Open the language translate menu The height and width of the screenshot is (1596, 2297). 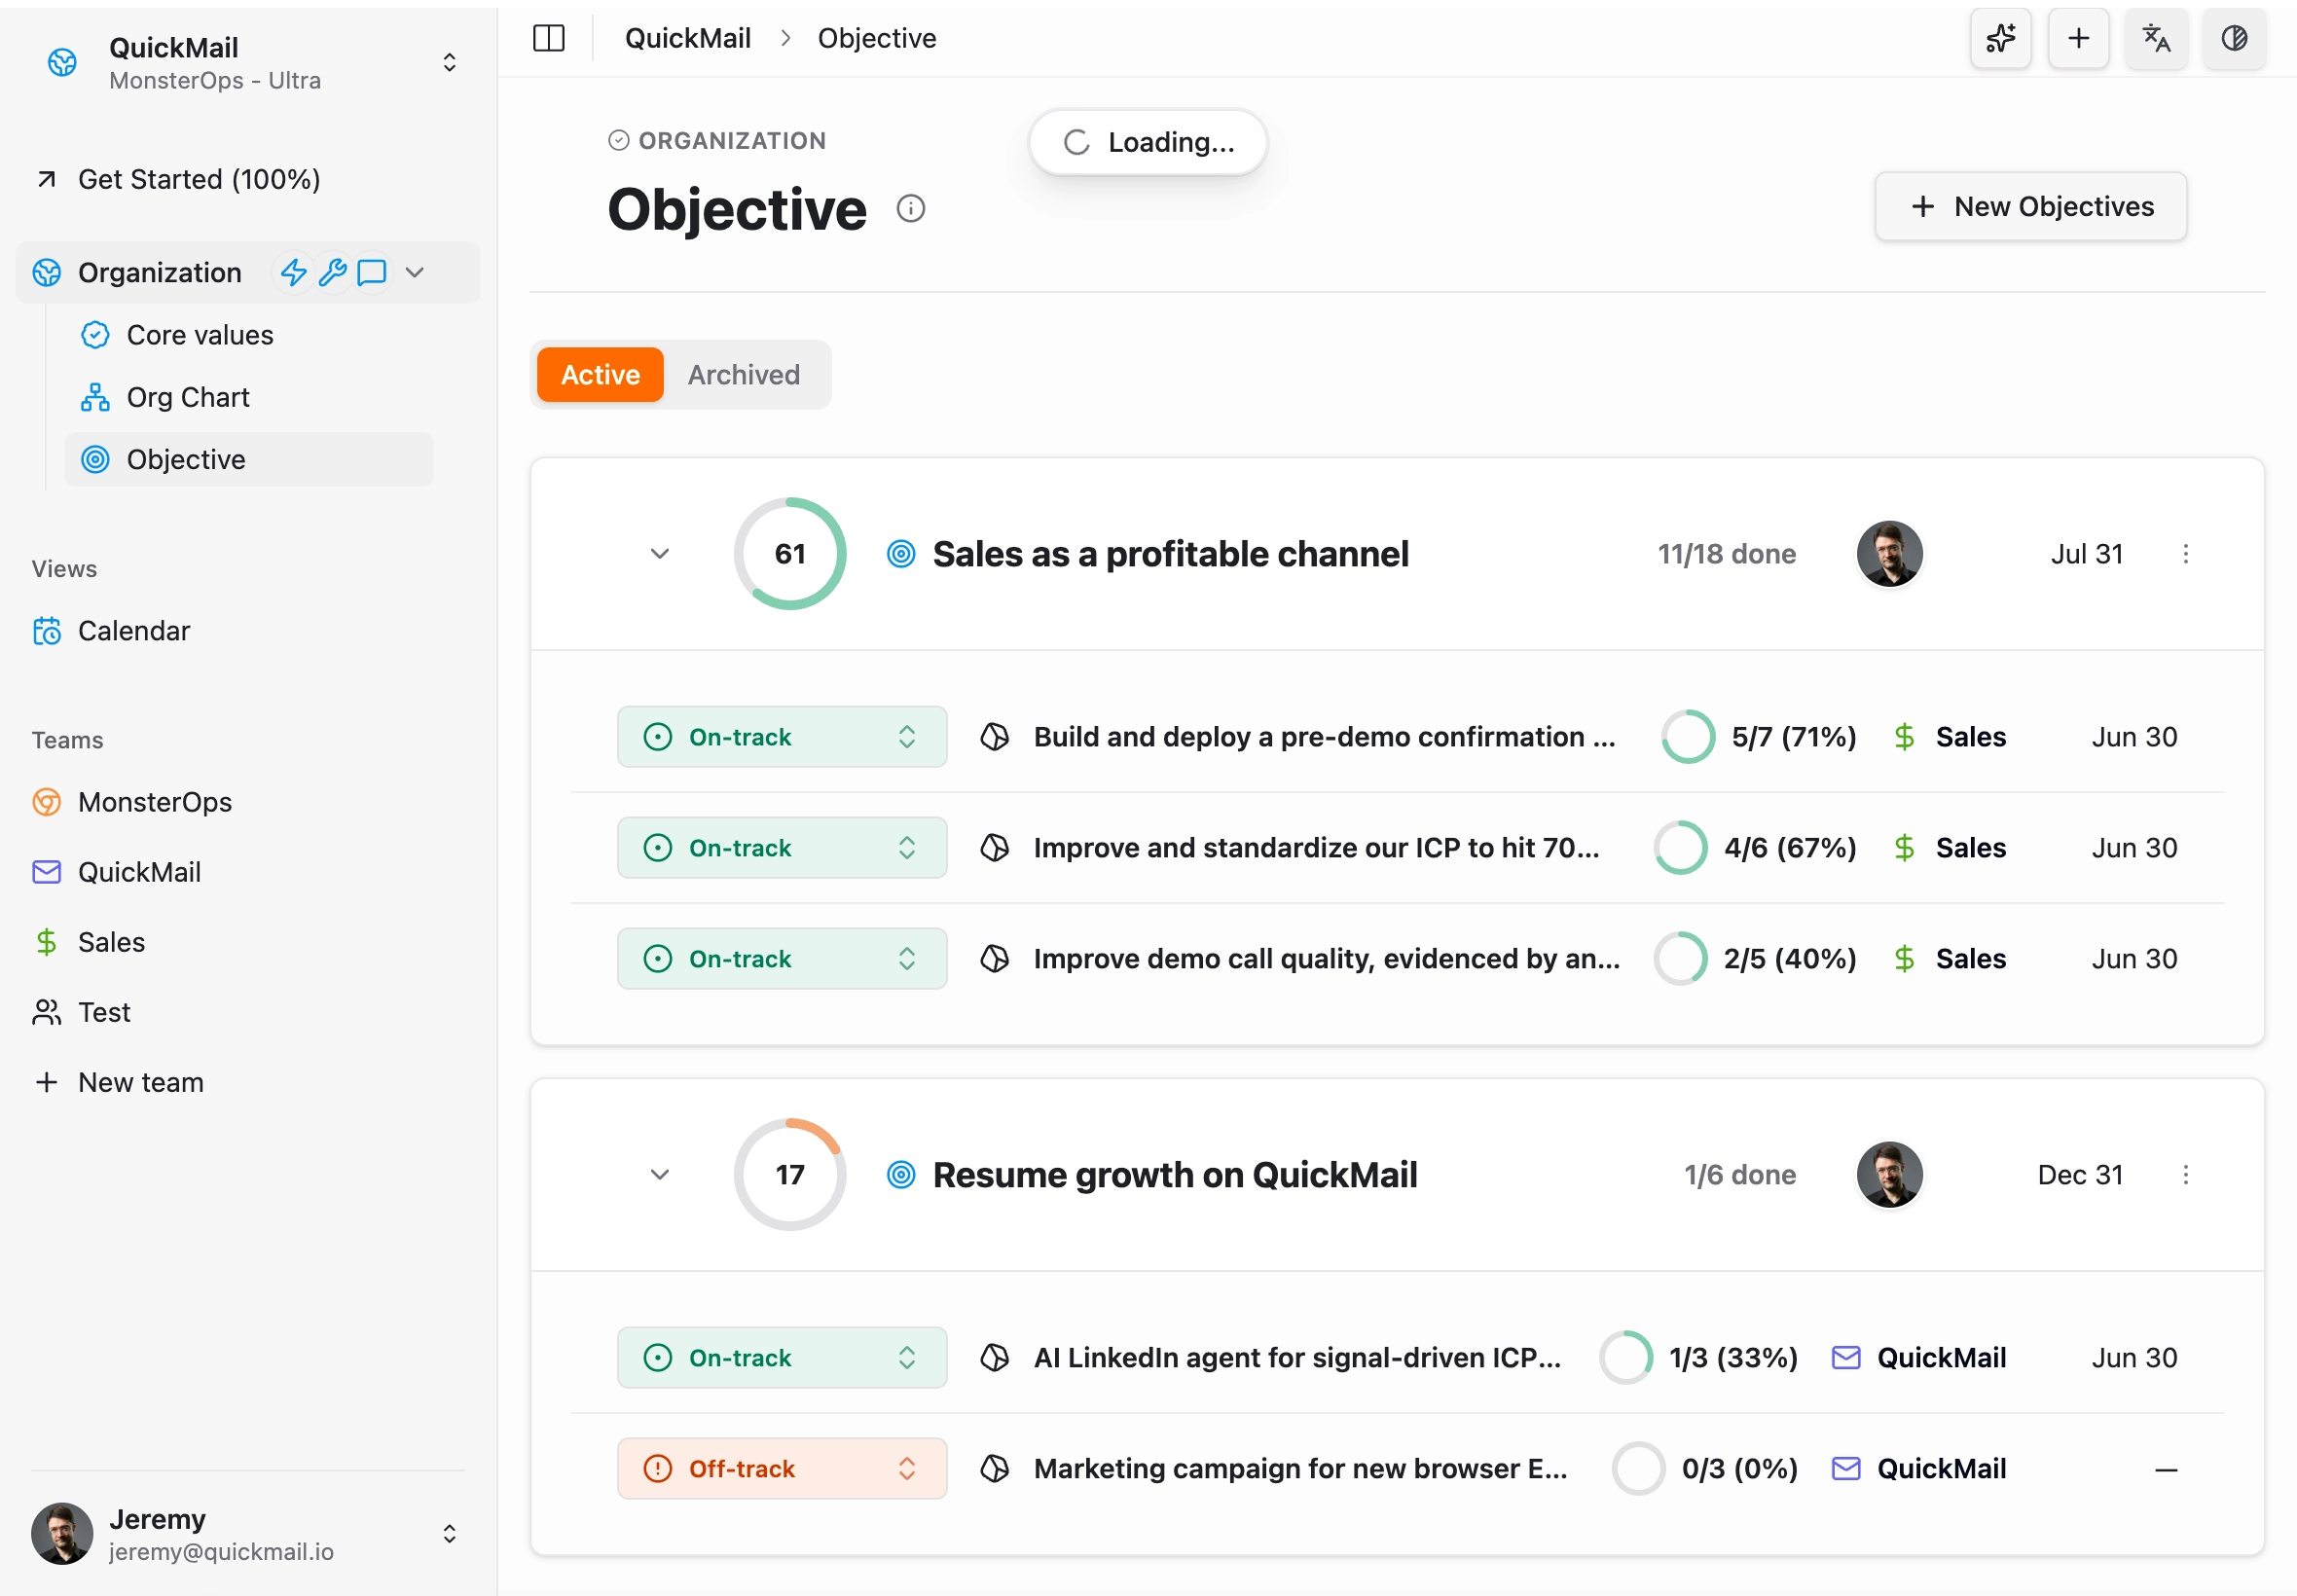tap(2156, 38)
